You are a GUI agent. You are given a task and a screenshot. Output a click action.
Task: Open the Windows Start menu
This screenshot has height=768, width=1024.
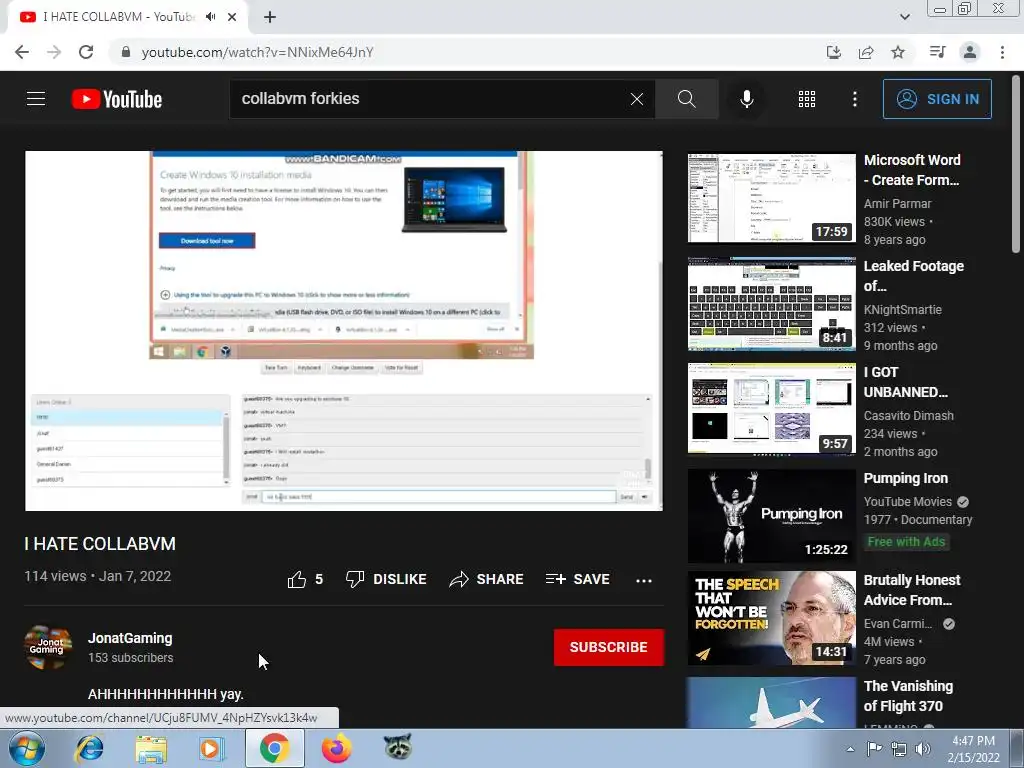pos(26,748)
